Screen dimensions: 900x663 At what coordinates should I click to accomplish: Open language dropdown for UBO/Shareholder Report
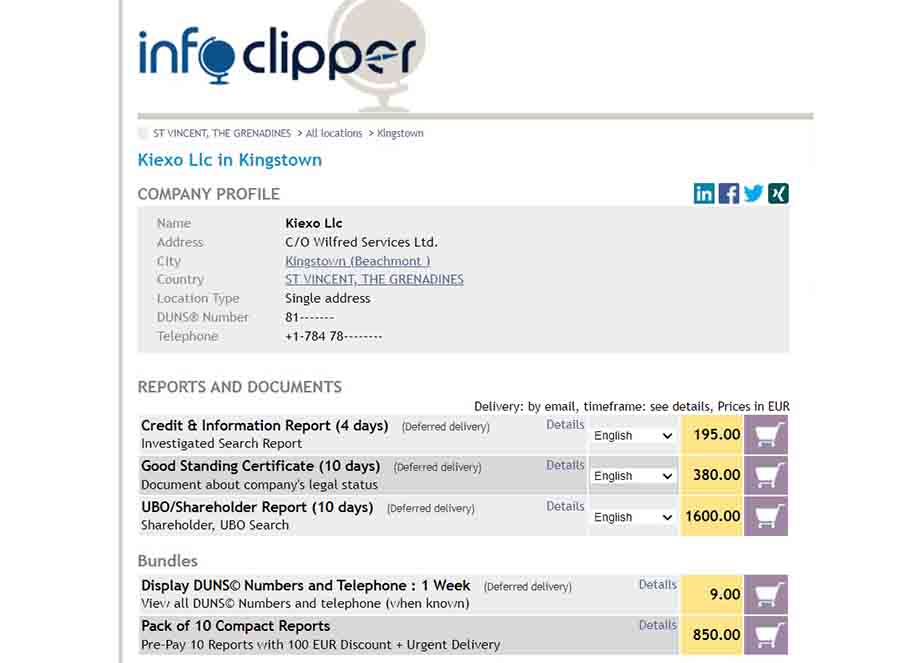pos(633,517)
